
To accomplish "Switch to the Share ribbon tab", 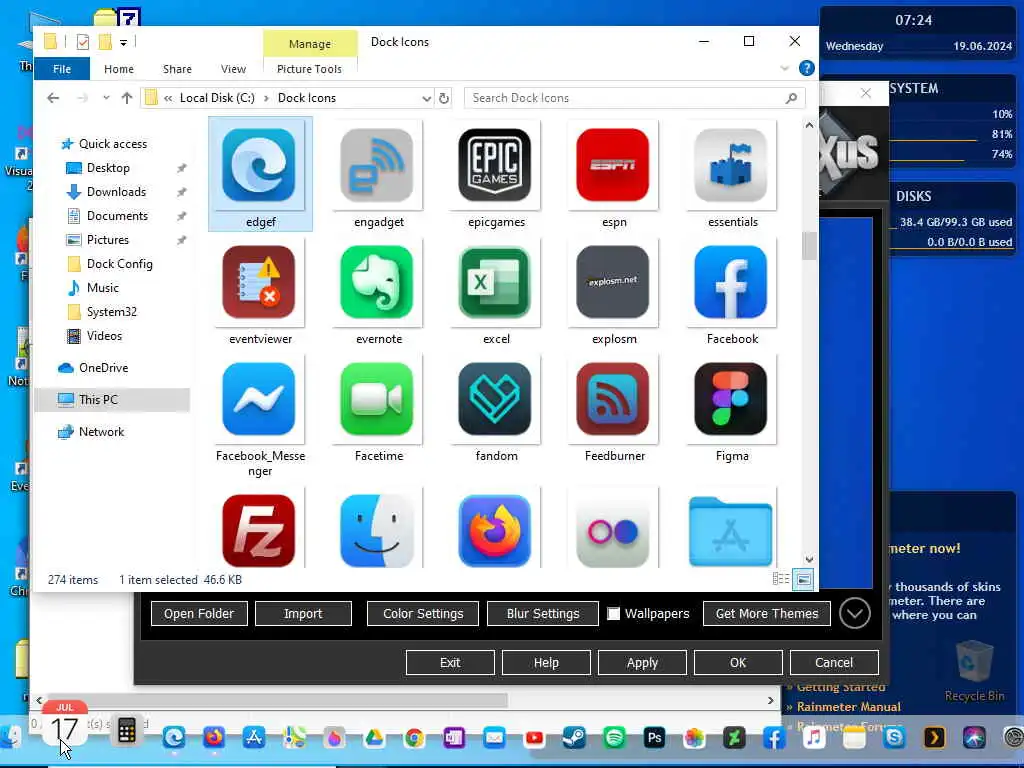I will [177, 69].
